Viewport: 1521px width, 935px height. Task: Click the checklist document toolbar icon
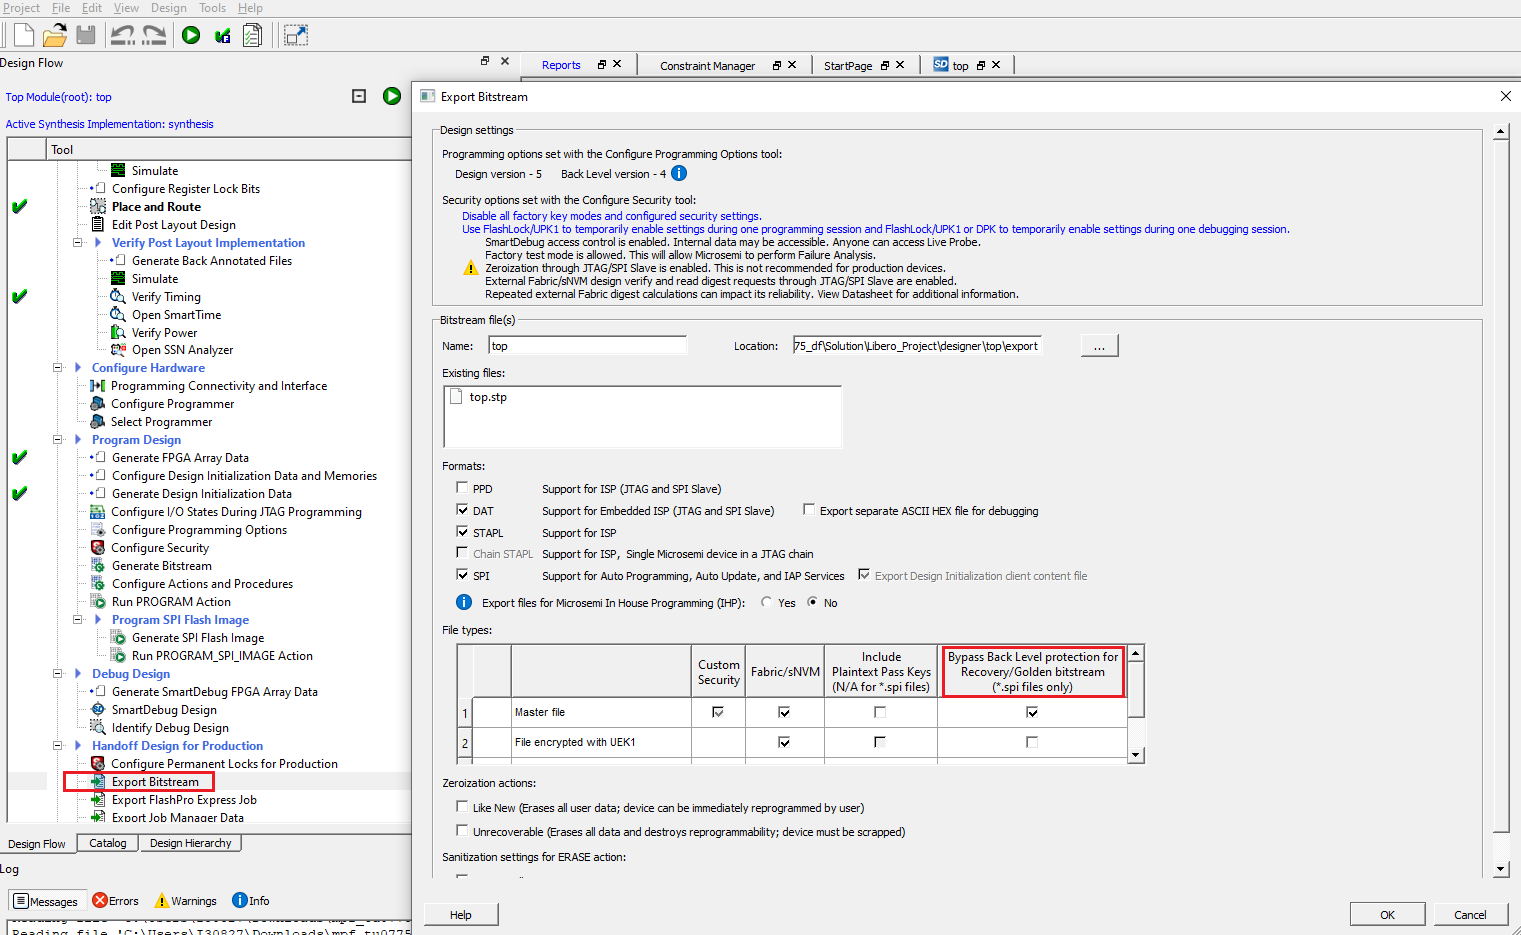[x=253, y=36]
